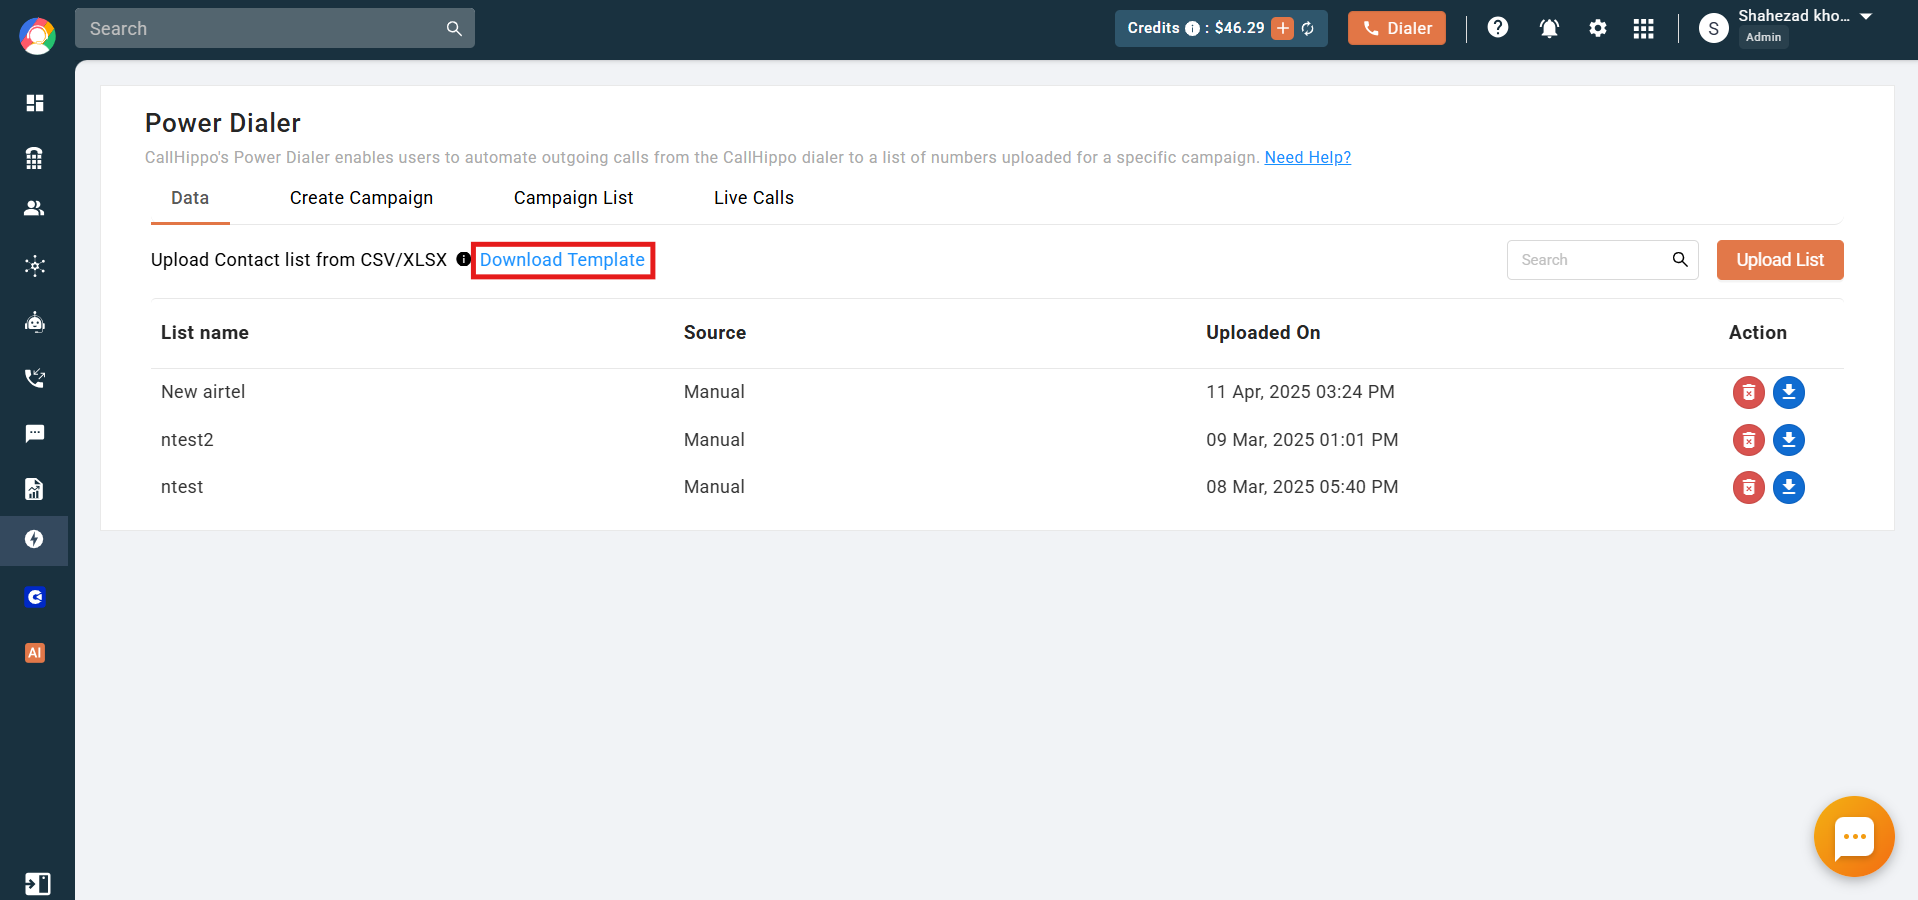This screenshot has width=1918, height=900.
Task: Click the Need Help? link
Action: 1307,157
